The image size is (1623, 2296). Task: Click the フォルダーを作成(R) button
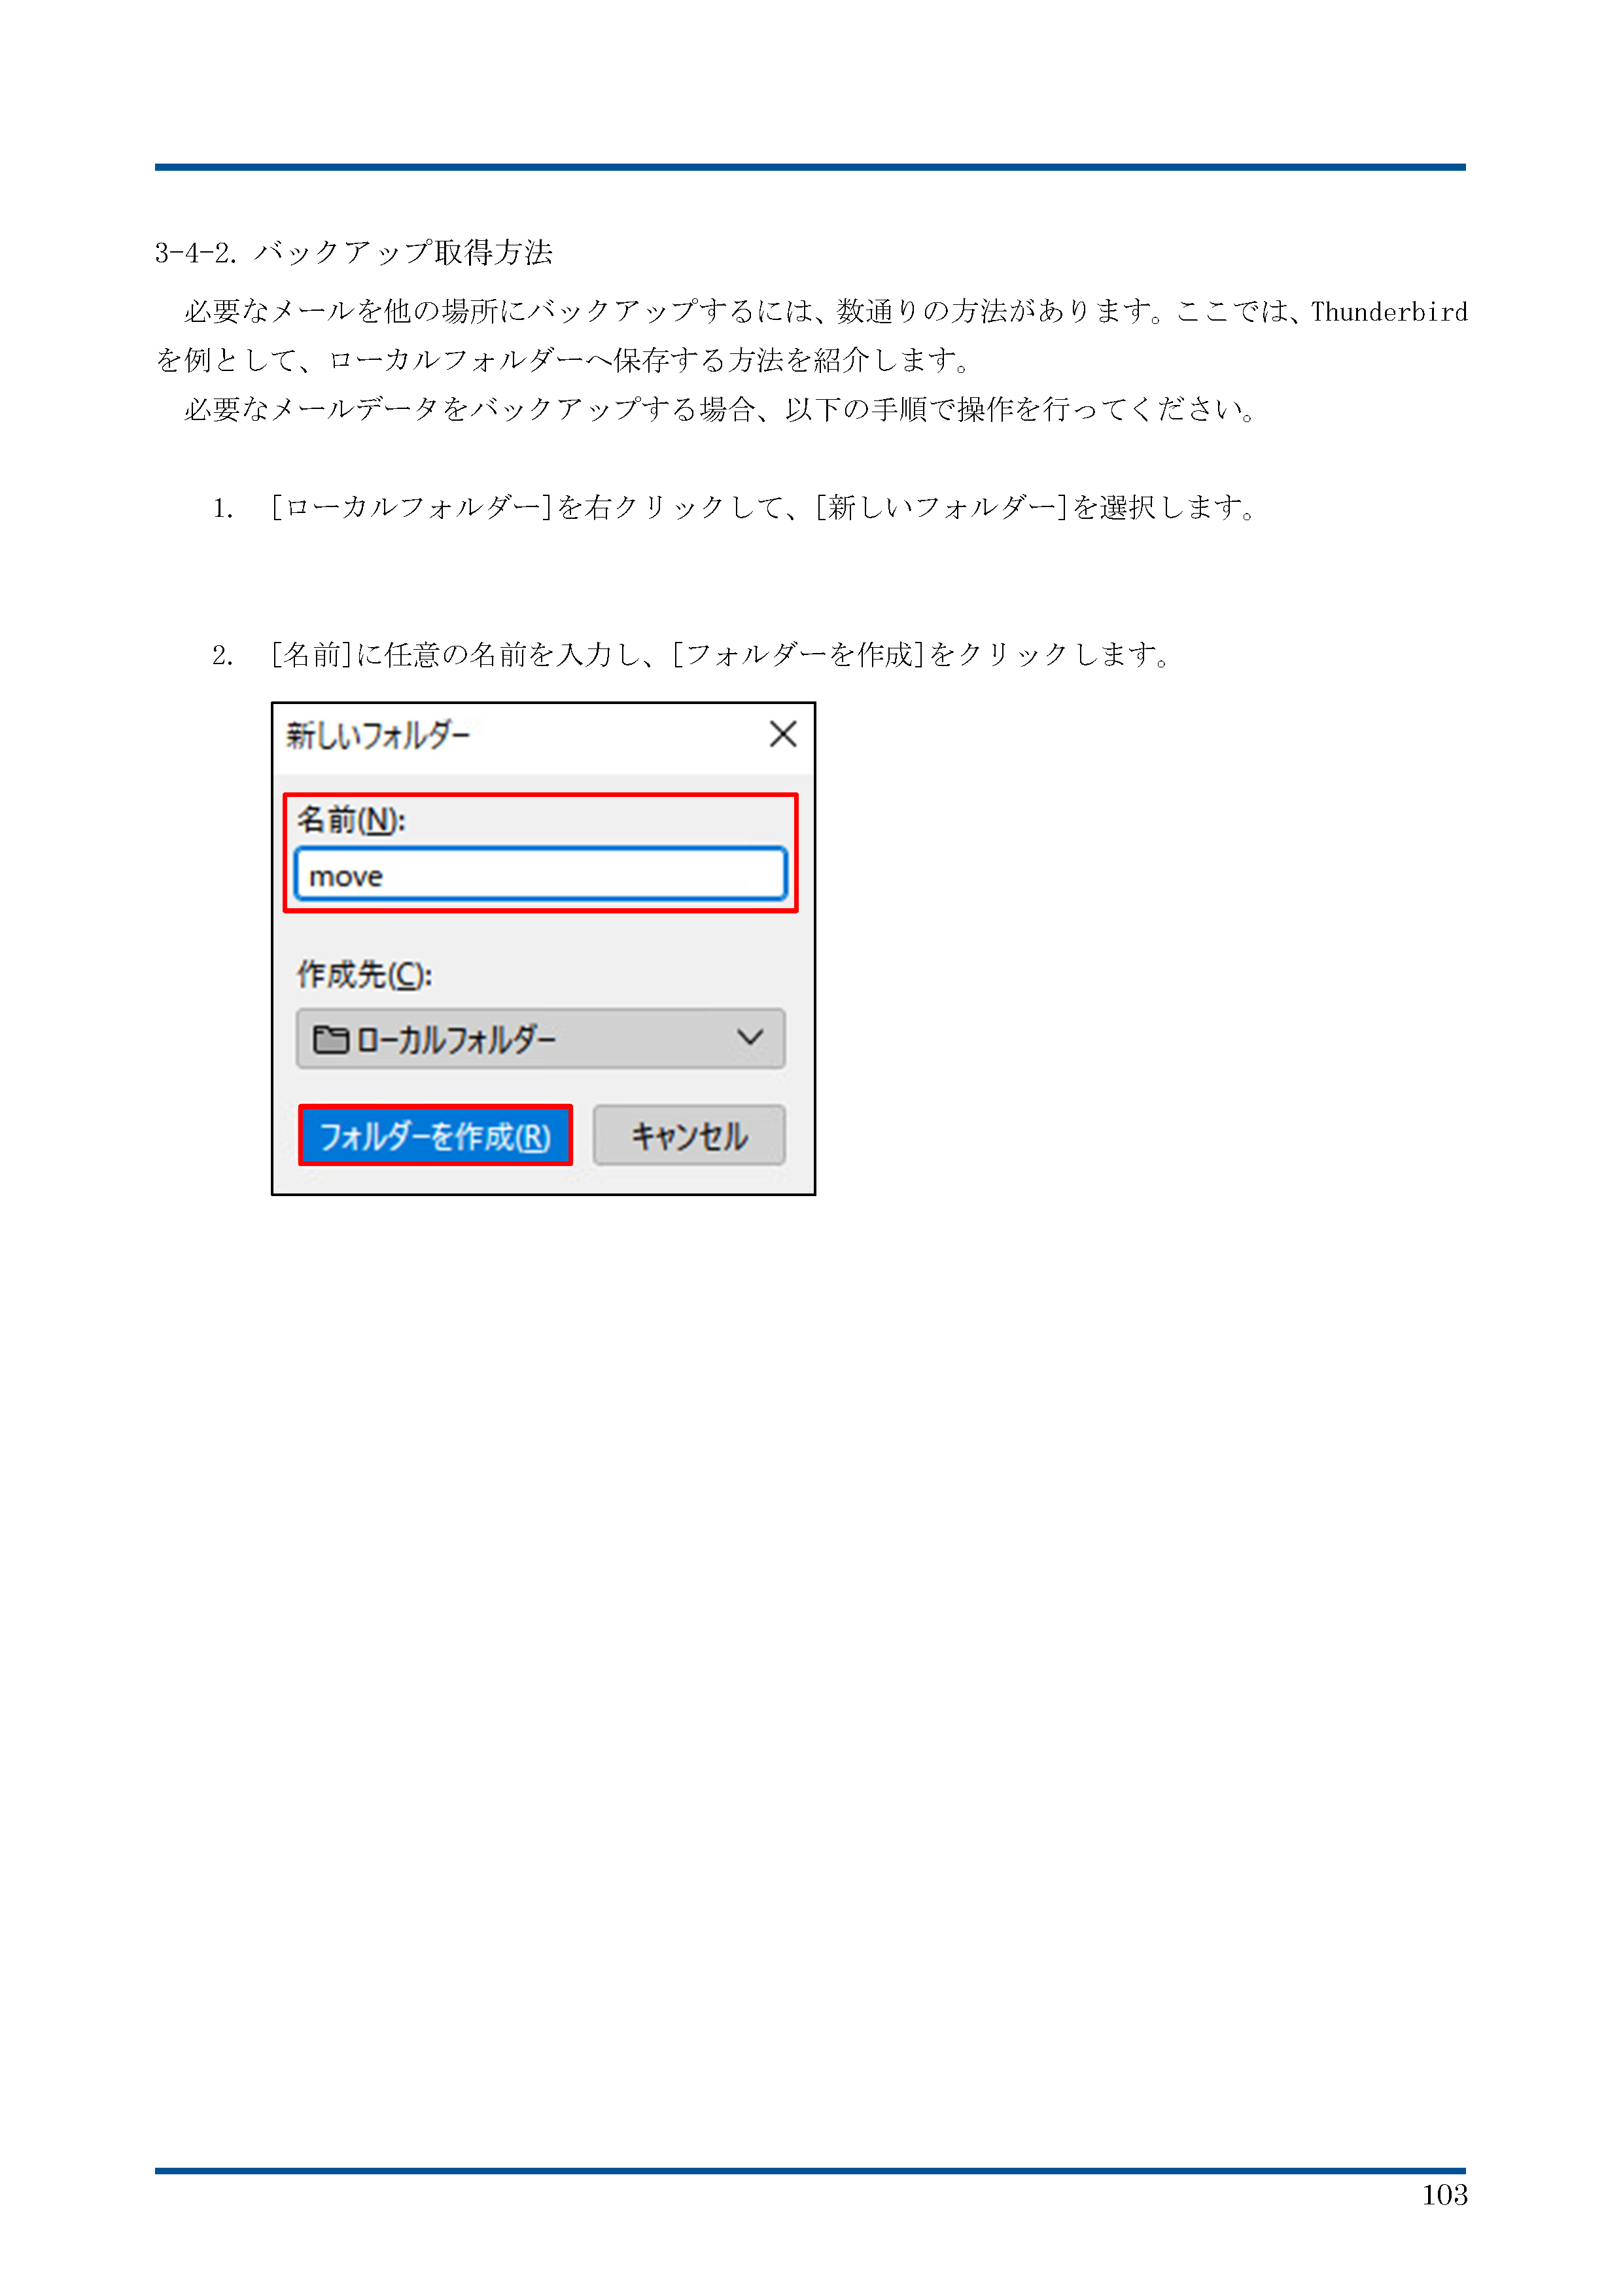click(x=436, y=1136)
